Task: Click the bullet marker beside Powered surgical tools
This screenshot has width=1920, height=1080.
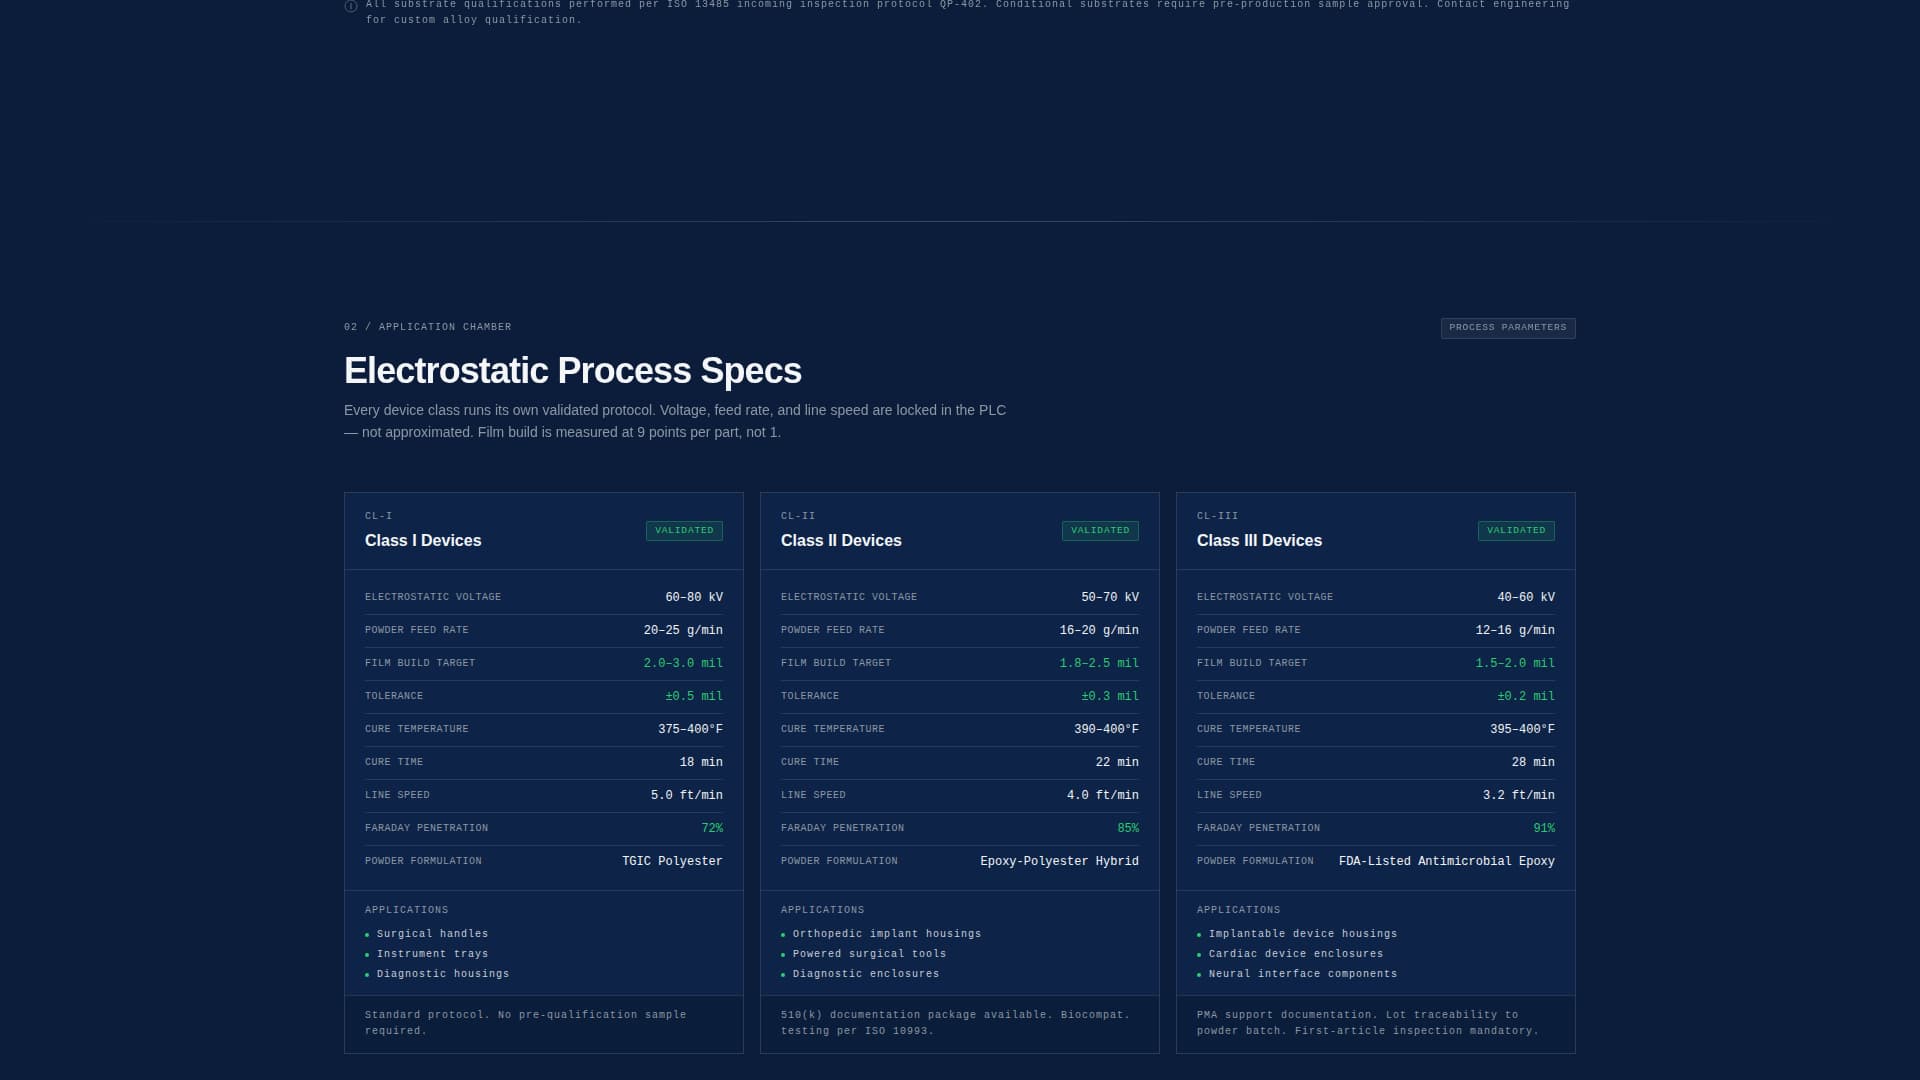Action: 784,954
